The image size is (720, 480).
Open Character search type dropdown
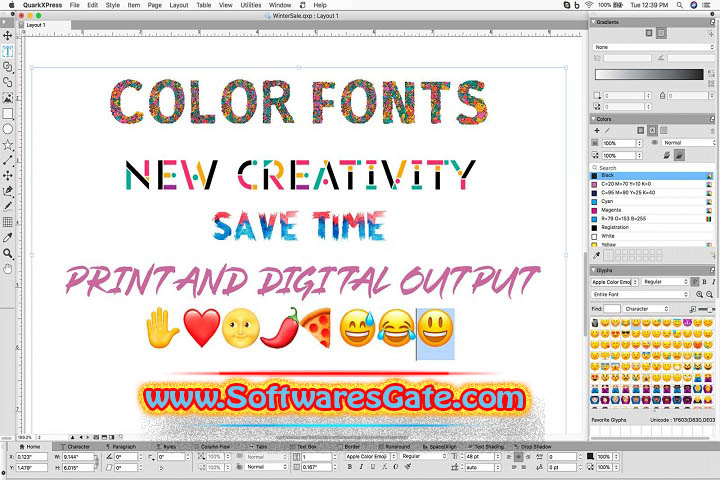pyautogui.click(x=647, y=309)
